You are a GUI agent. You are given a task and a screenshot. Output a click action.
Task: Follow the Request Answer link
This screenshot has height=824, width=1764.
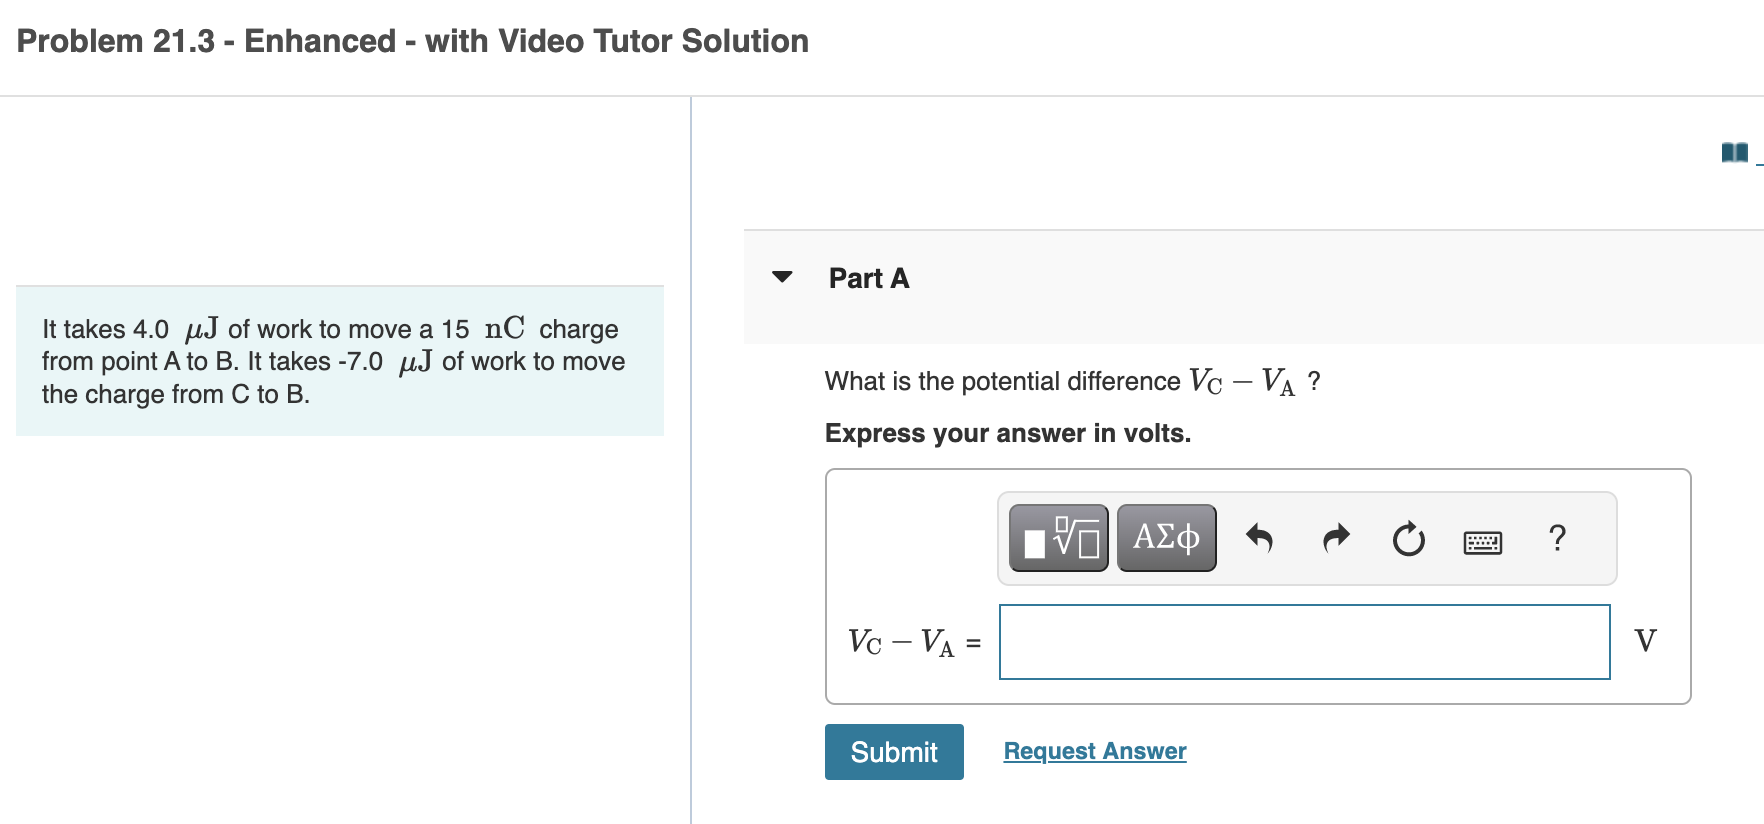point(1095,751)
